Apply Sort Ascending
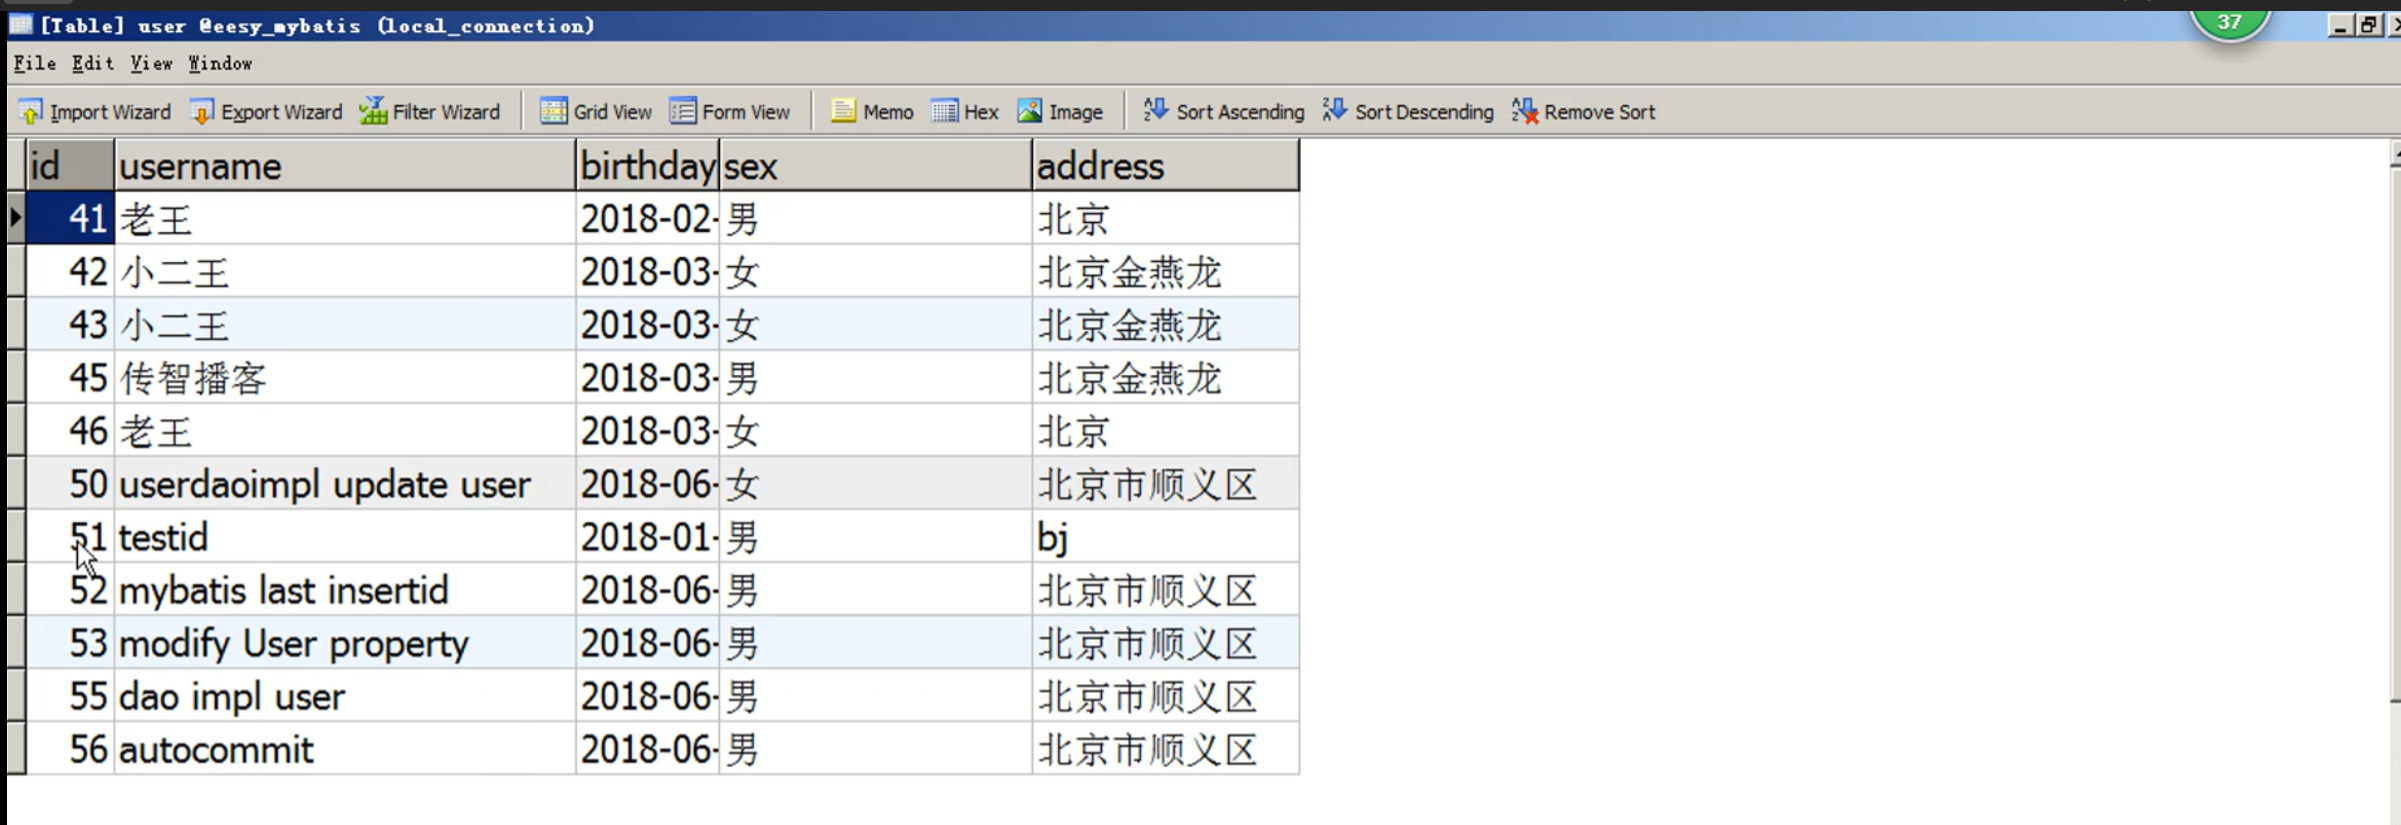Screen dimensions: 2401x825 [x=1224, y=112]
